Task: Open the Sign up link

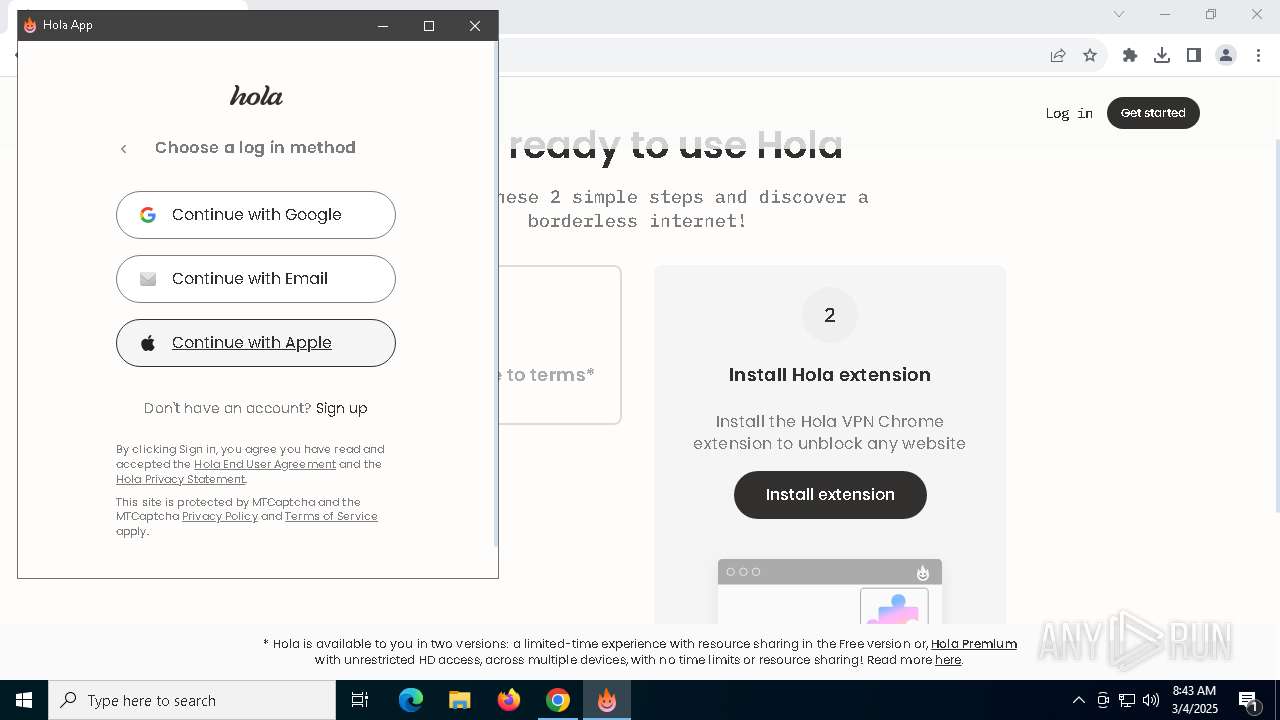Action: click(x=342, y=408)
